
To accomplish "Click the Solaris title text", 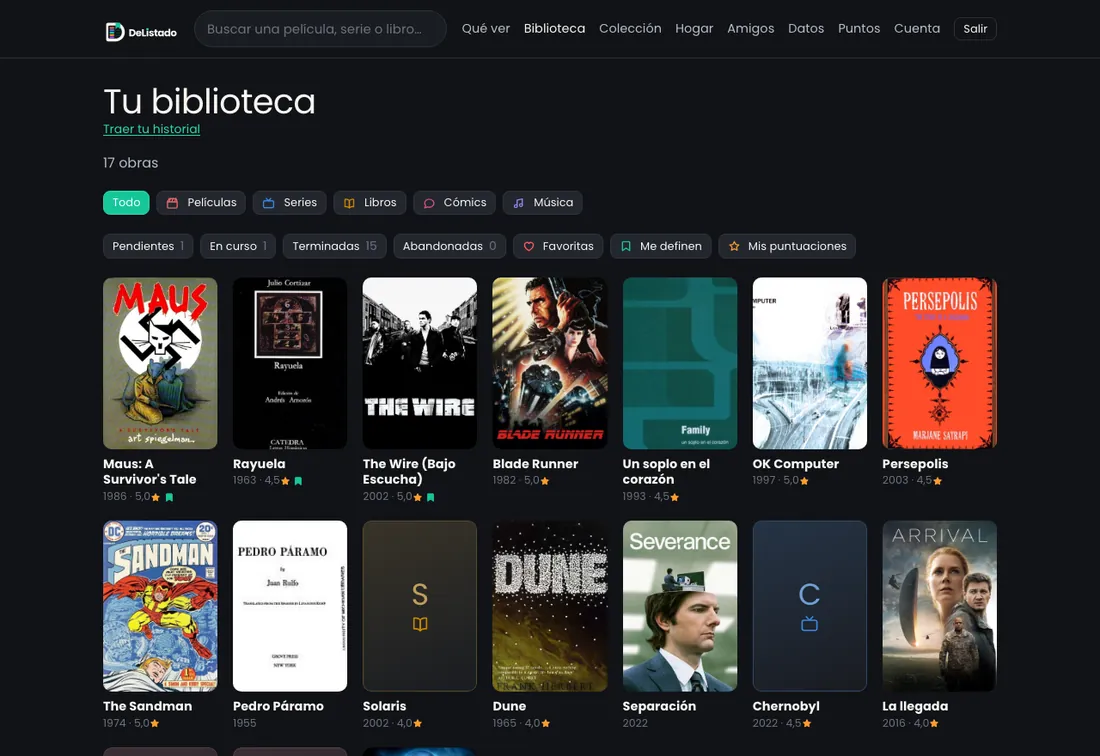I will pyautogui.click(x=384, y=707).
